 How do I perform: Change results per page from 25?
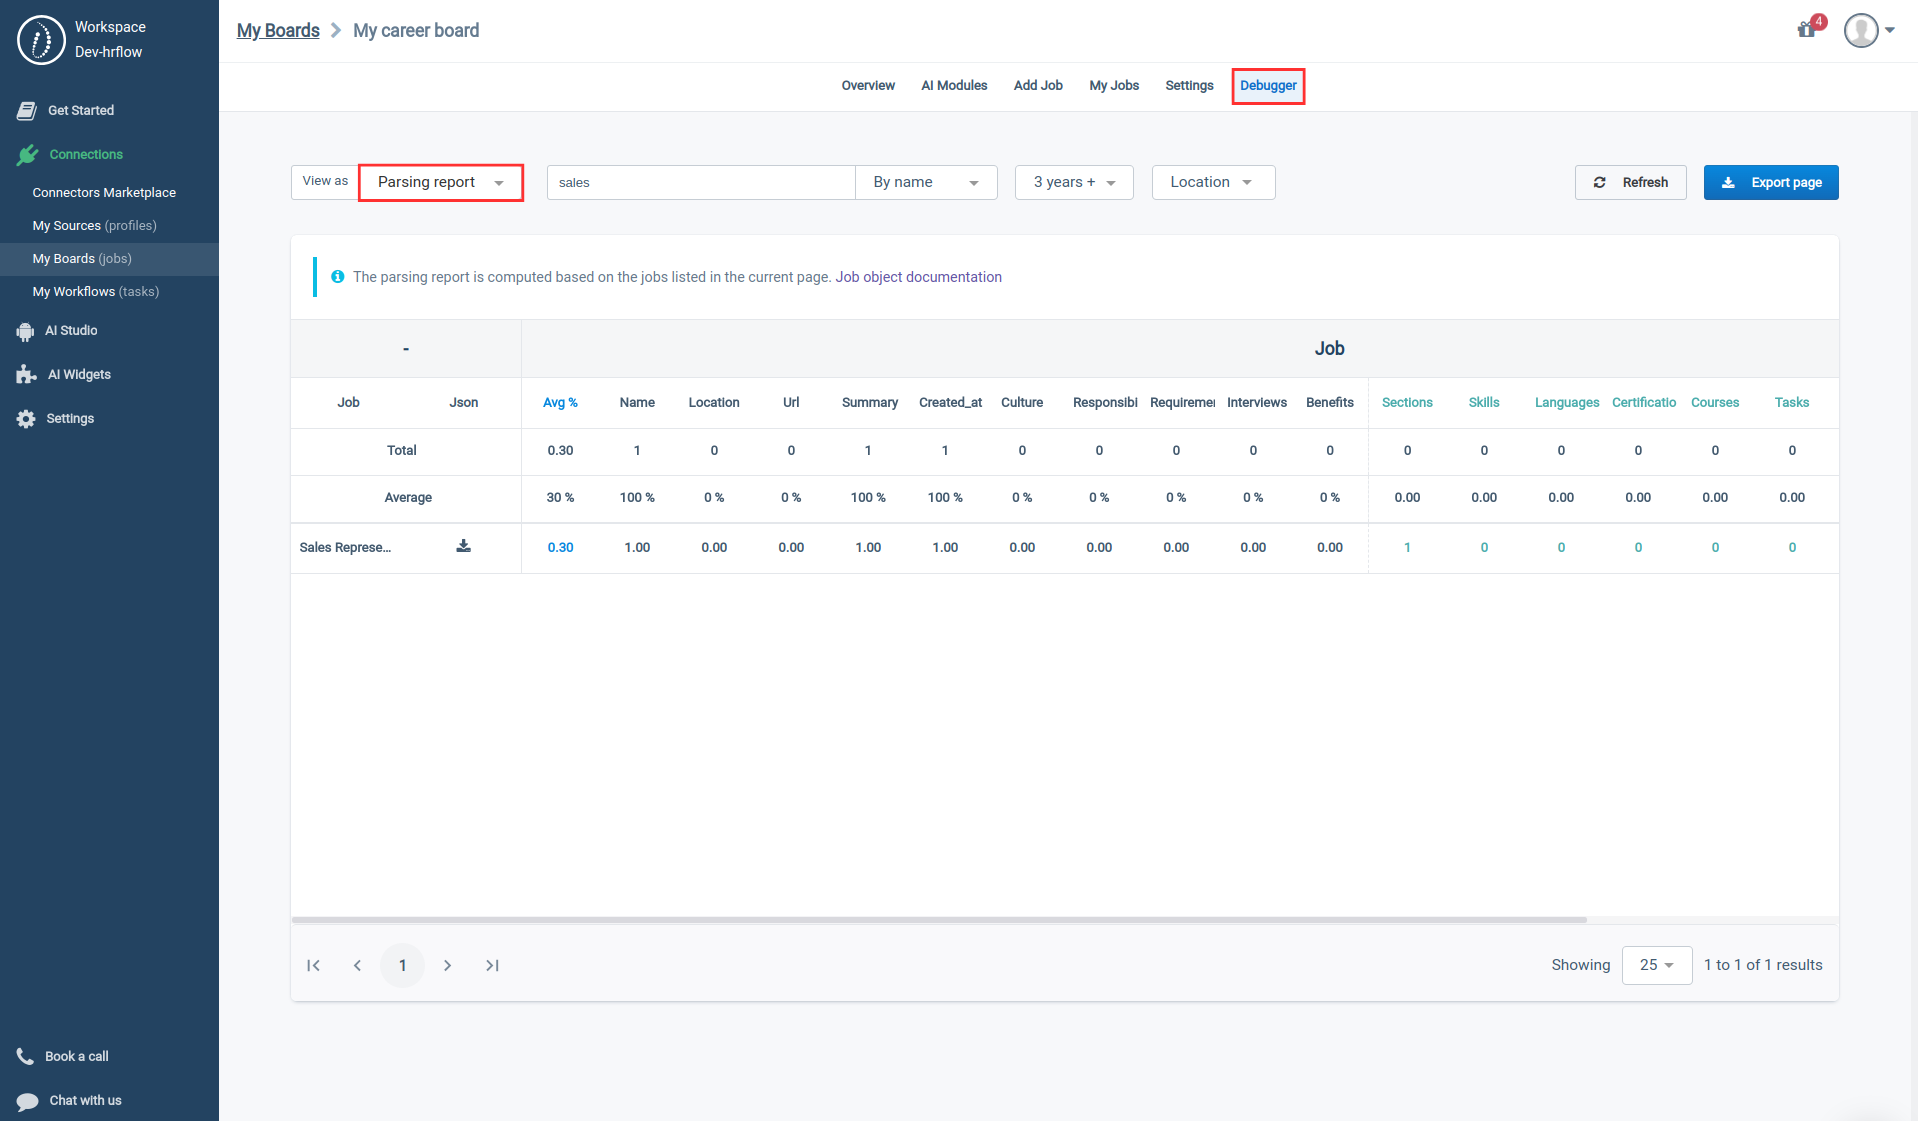click(1655, 965)
